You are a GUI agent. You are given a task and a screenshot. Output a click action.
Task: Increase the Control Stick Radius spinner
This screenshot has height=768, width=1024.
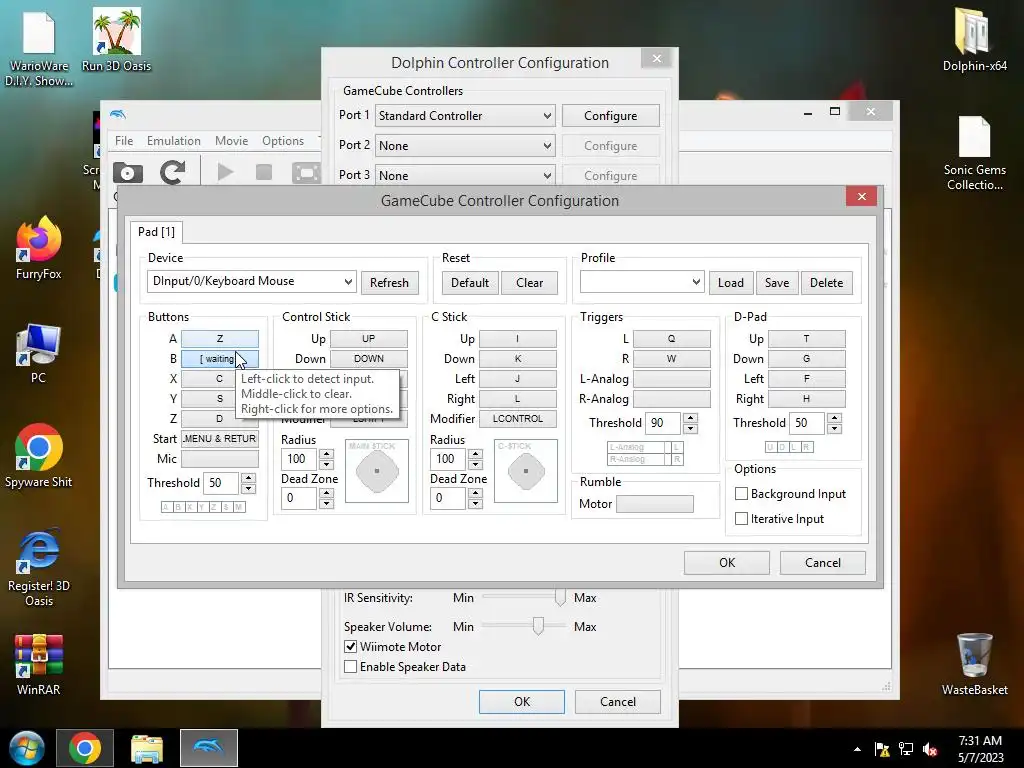[327, 453]
